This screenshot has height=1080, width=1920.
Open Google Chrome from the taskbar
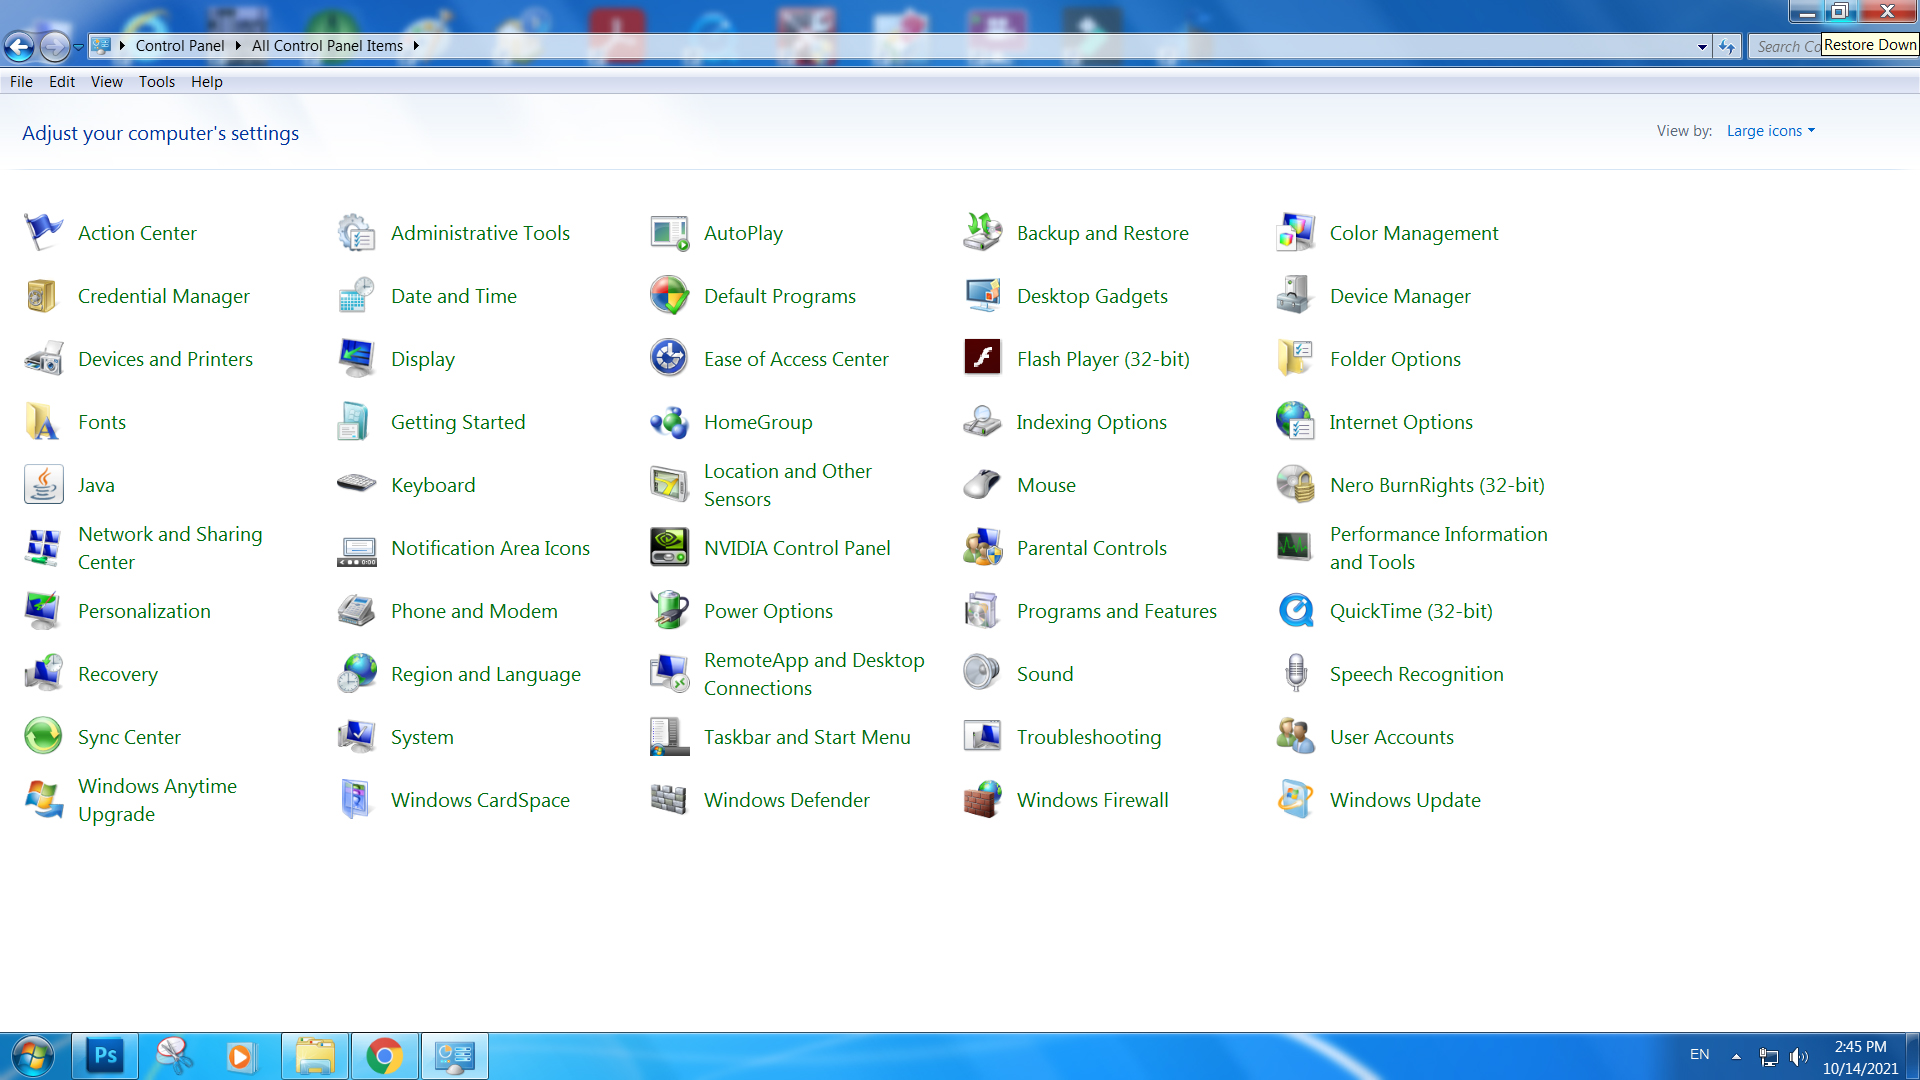(x=384, y=1056)
